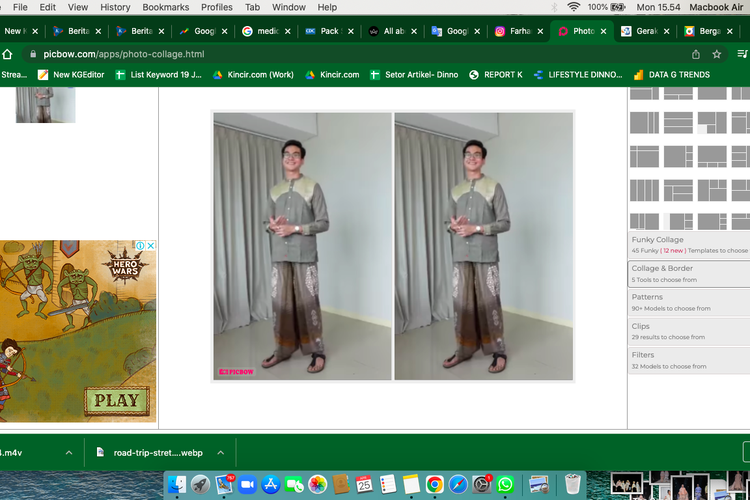Open Google Chrome from the dock
The image size is (750, 500).
click(434, 484)
